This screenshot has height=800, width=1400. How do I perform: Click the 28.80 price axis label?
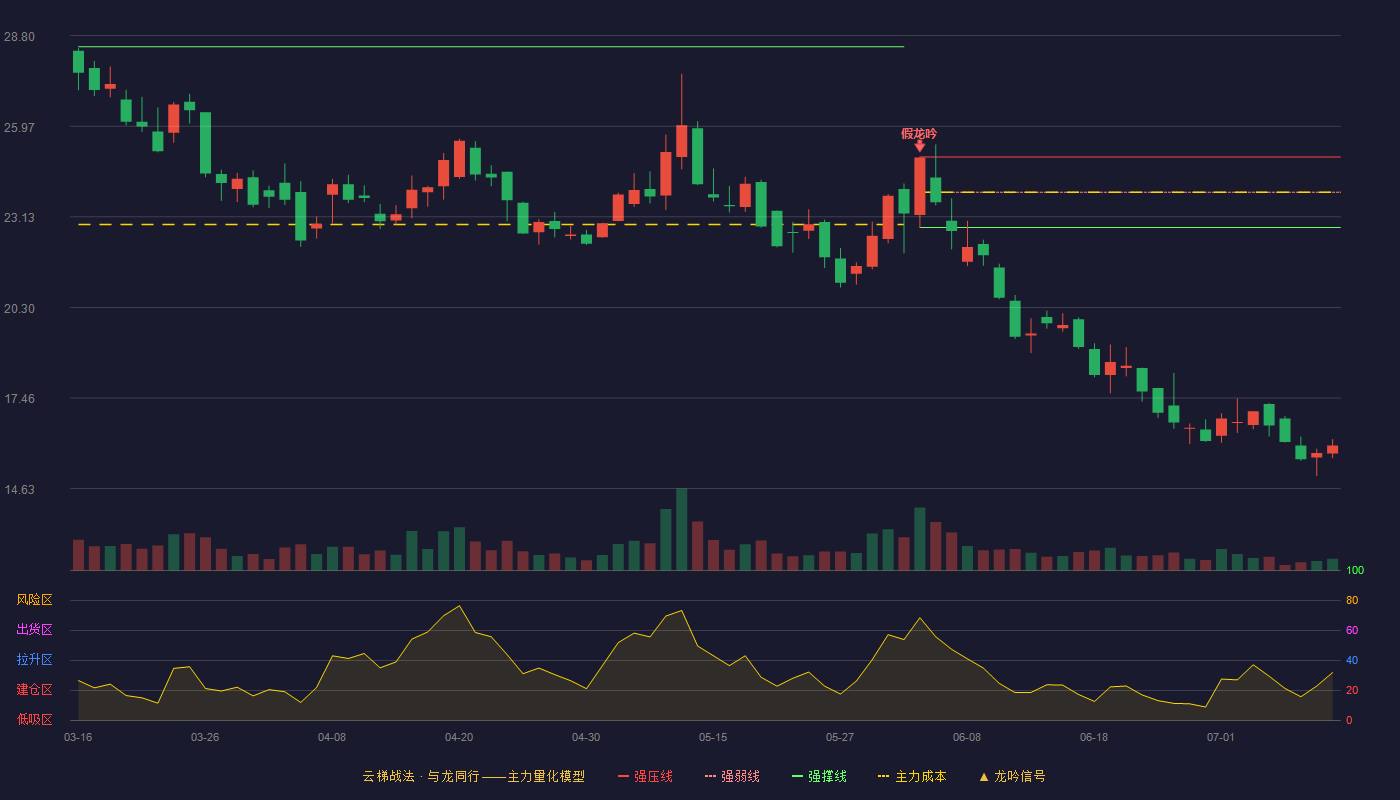(19, 37)
